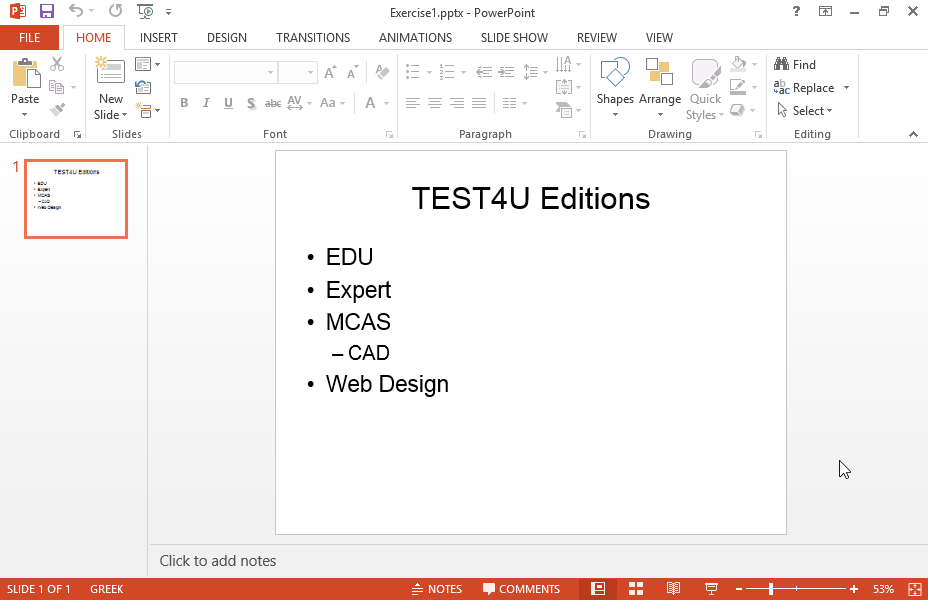The image size is (928, 600).
Task: Toggle Underline formatting
Action: [x=228, y=103]
